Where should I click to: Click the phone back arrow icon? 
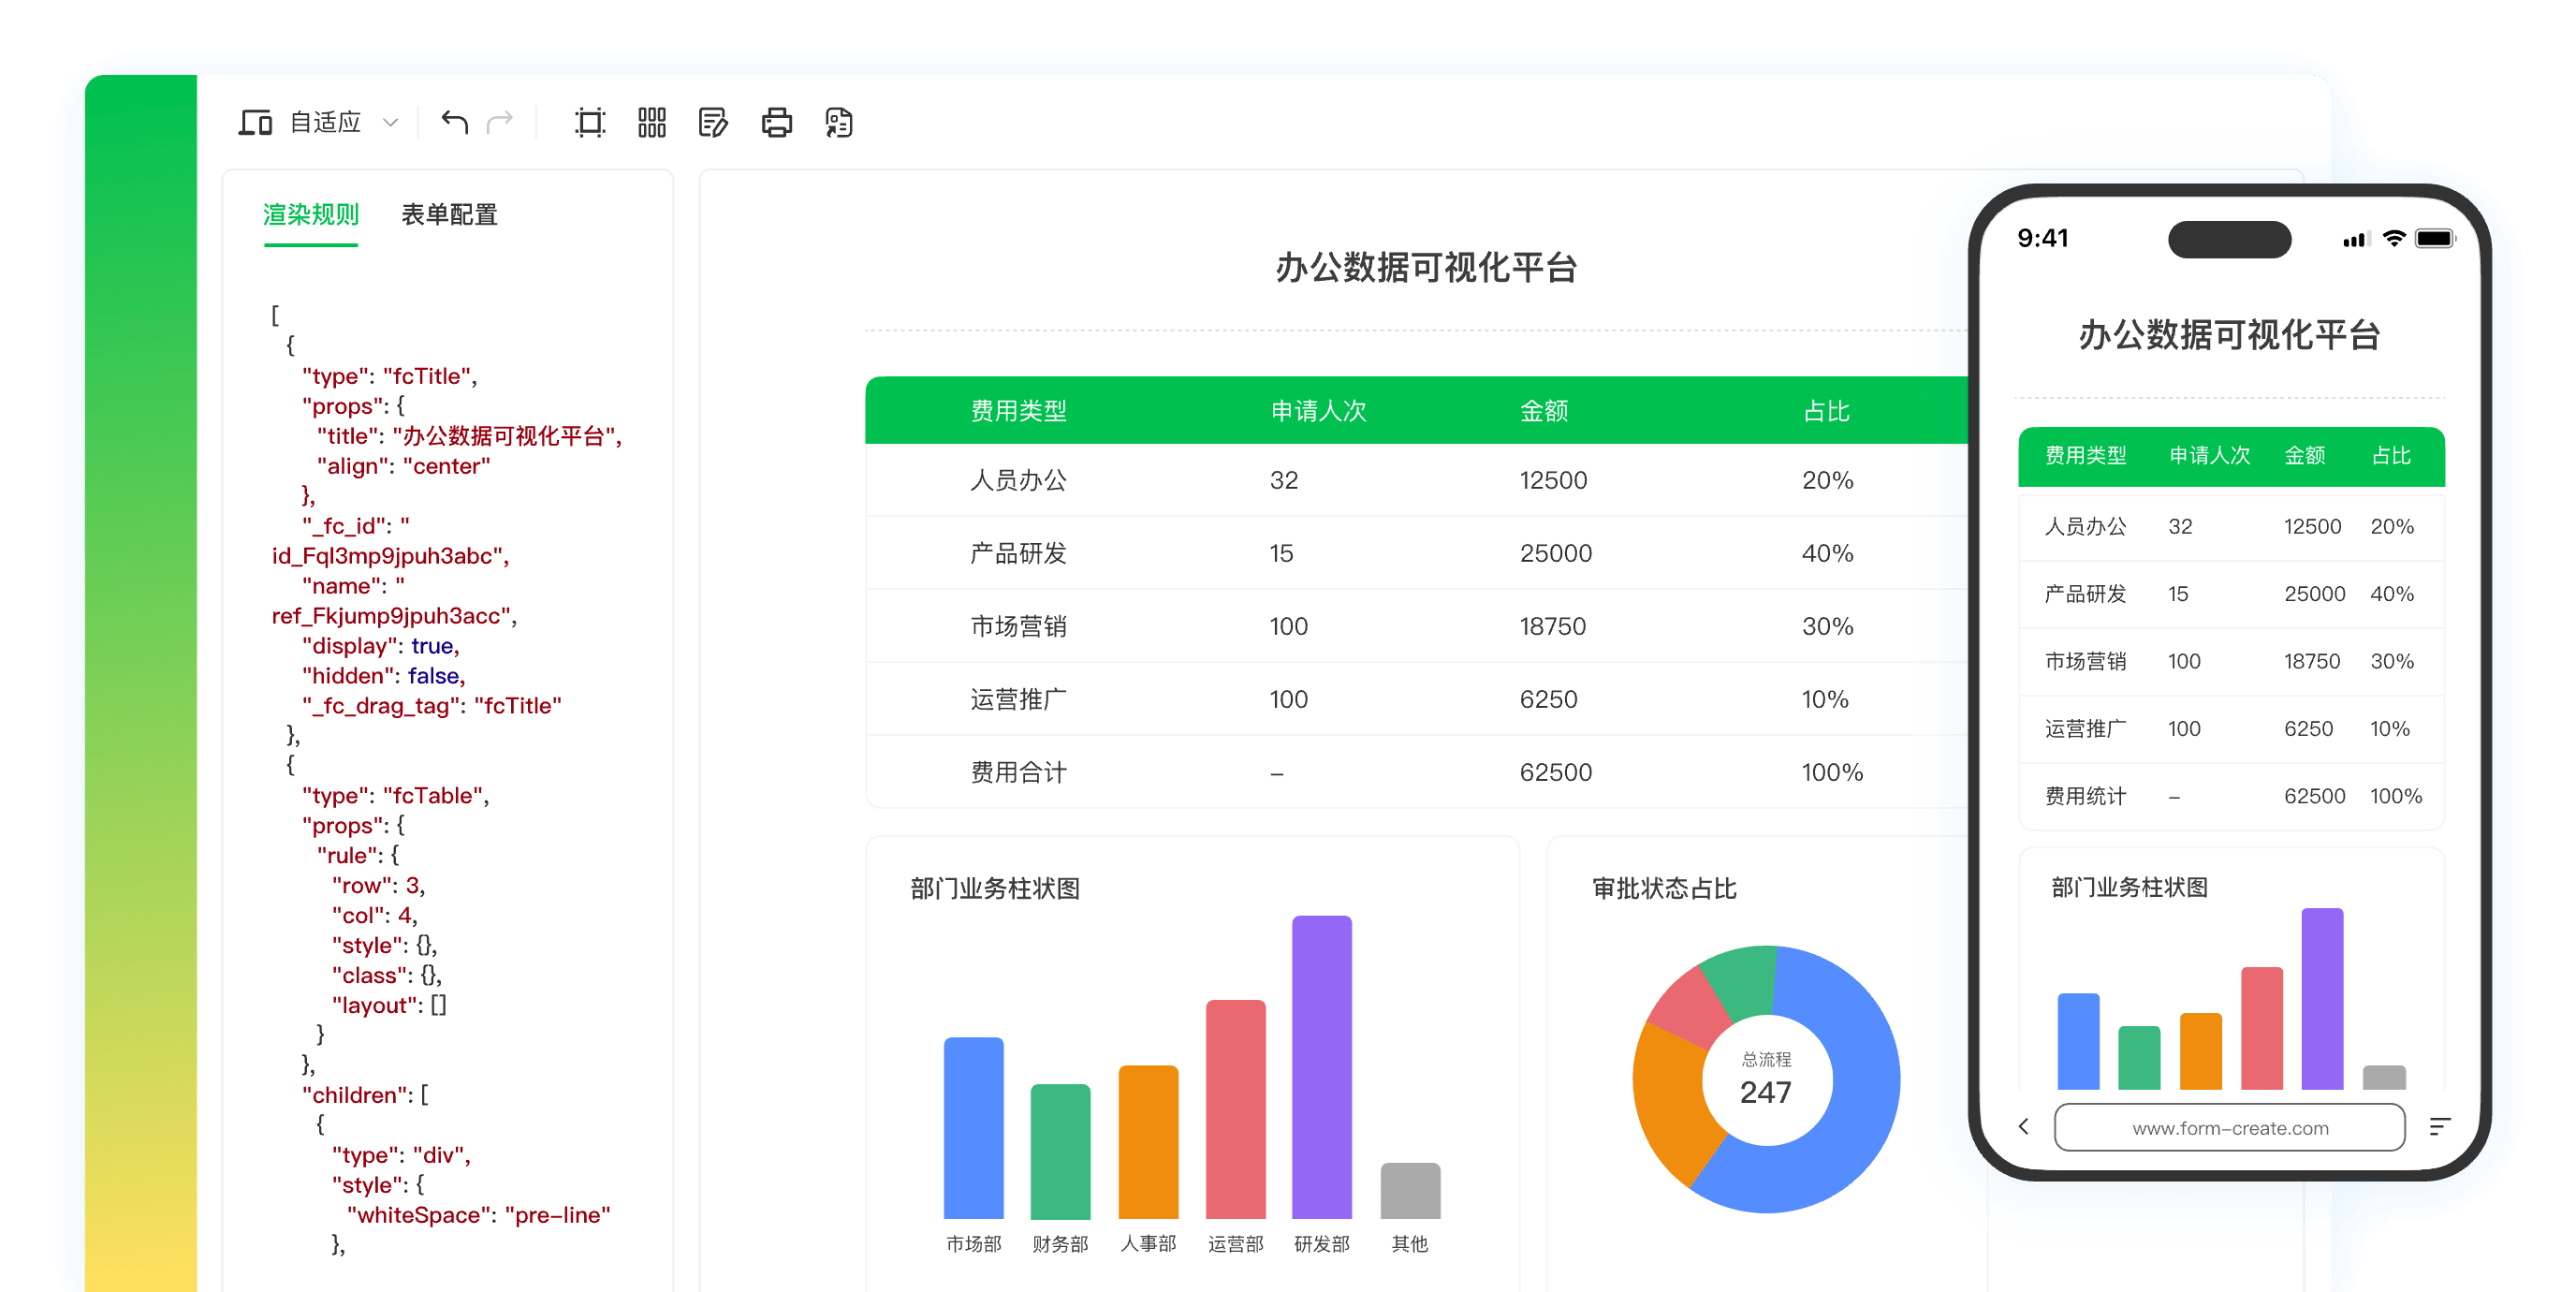[2024, 1126]
